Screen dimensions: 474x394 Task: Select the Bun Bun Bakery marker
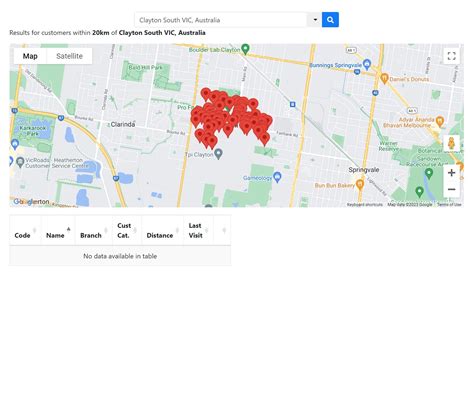360,184
